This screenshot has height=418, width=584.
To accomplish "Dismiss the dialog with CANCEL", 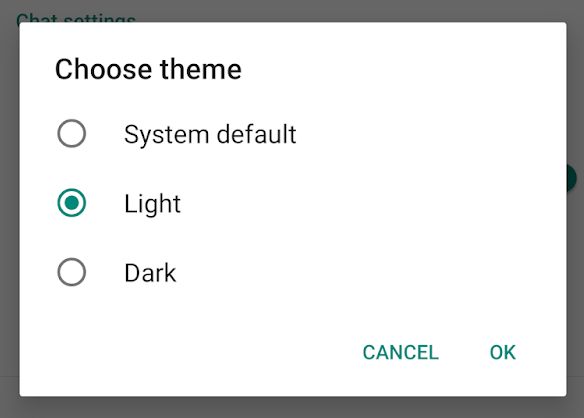I will (x=401, y=352).
